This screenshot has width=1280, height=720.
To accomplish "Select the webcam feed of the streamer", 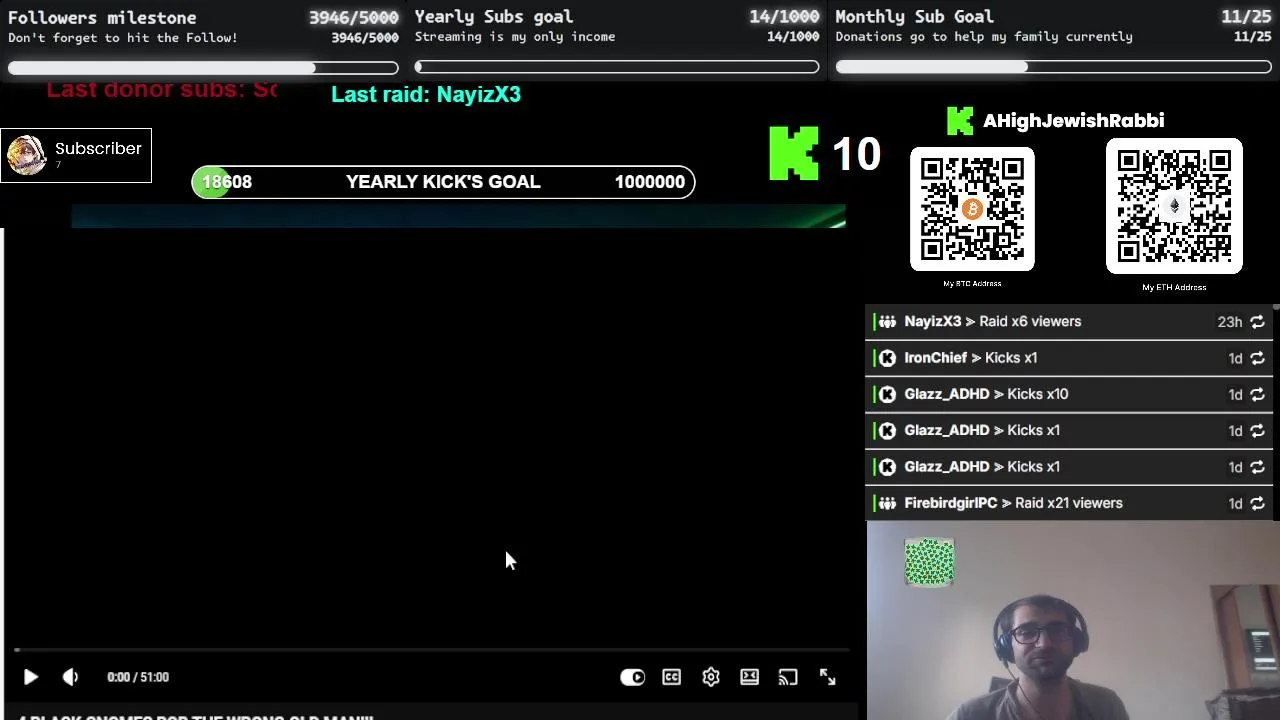I will pos(1073,621).
